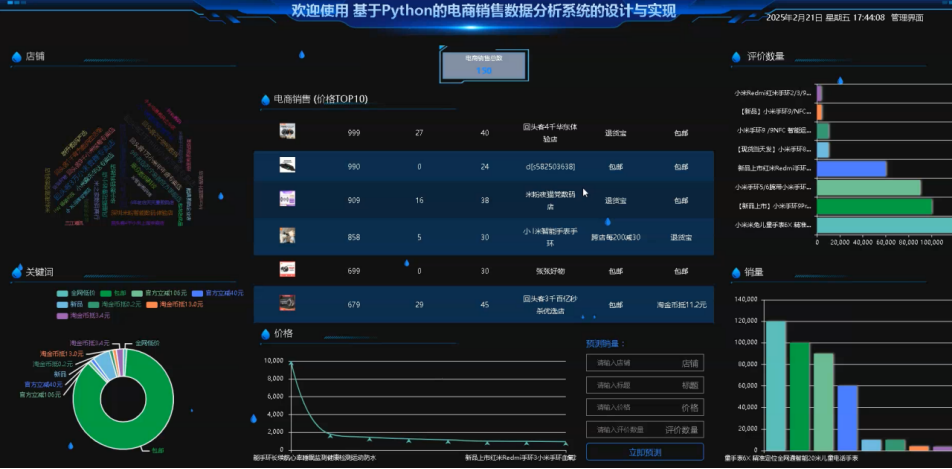Open the product thumbnail in the 858 price row

coord(287,236)
